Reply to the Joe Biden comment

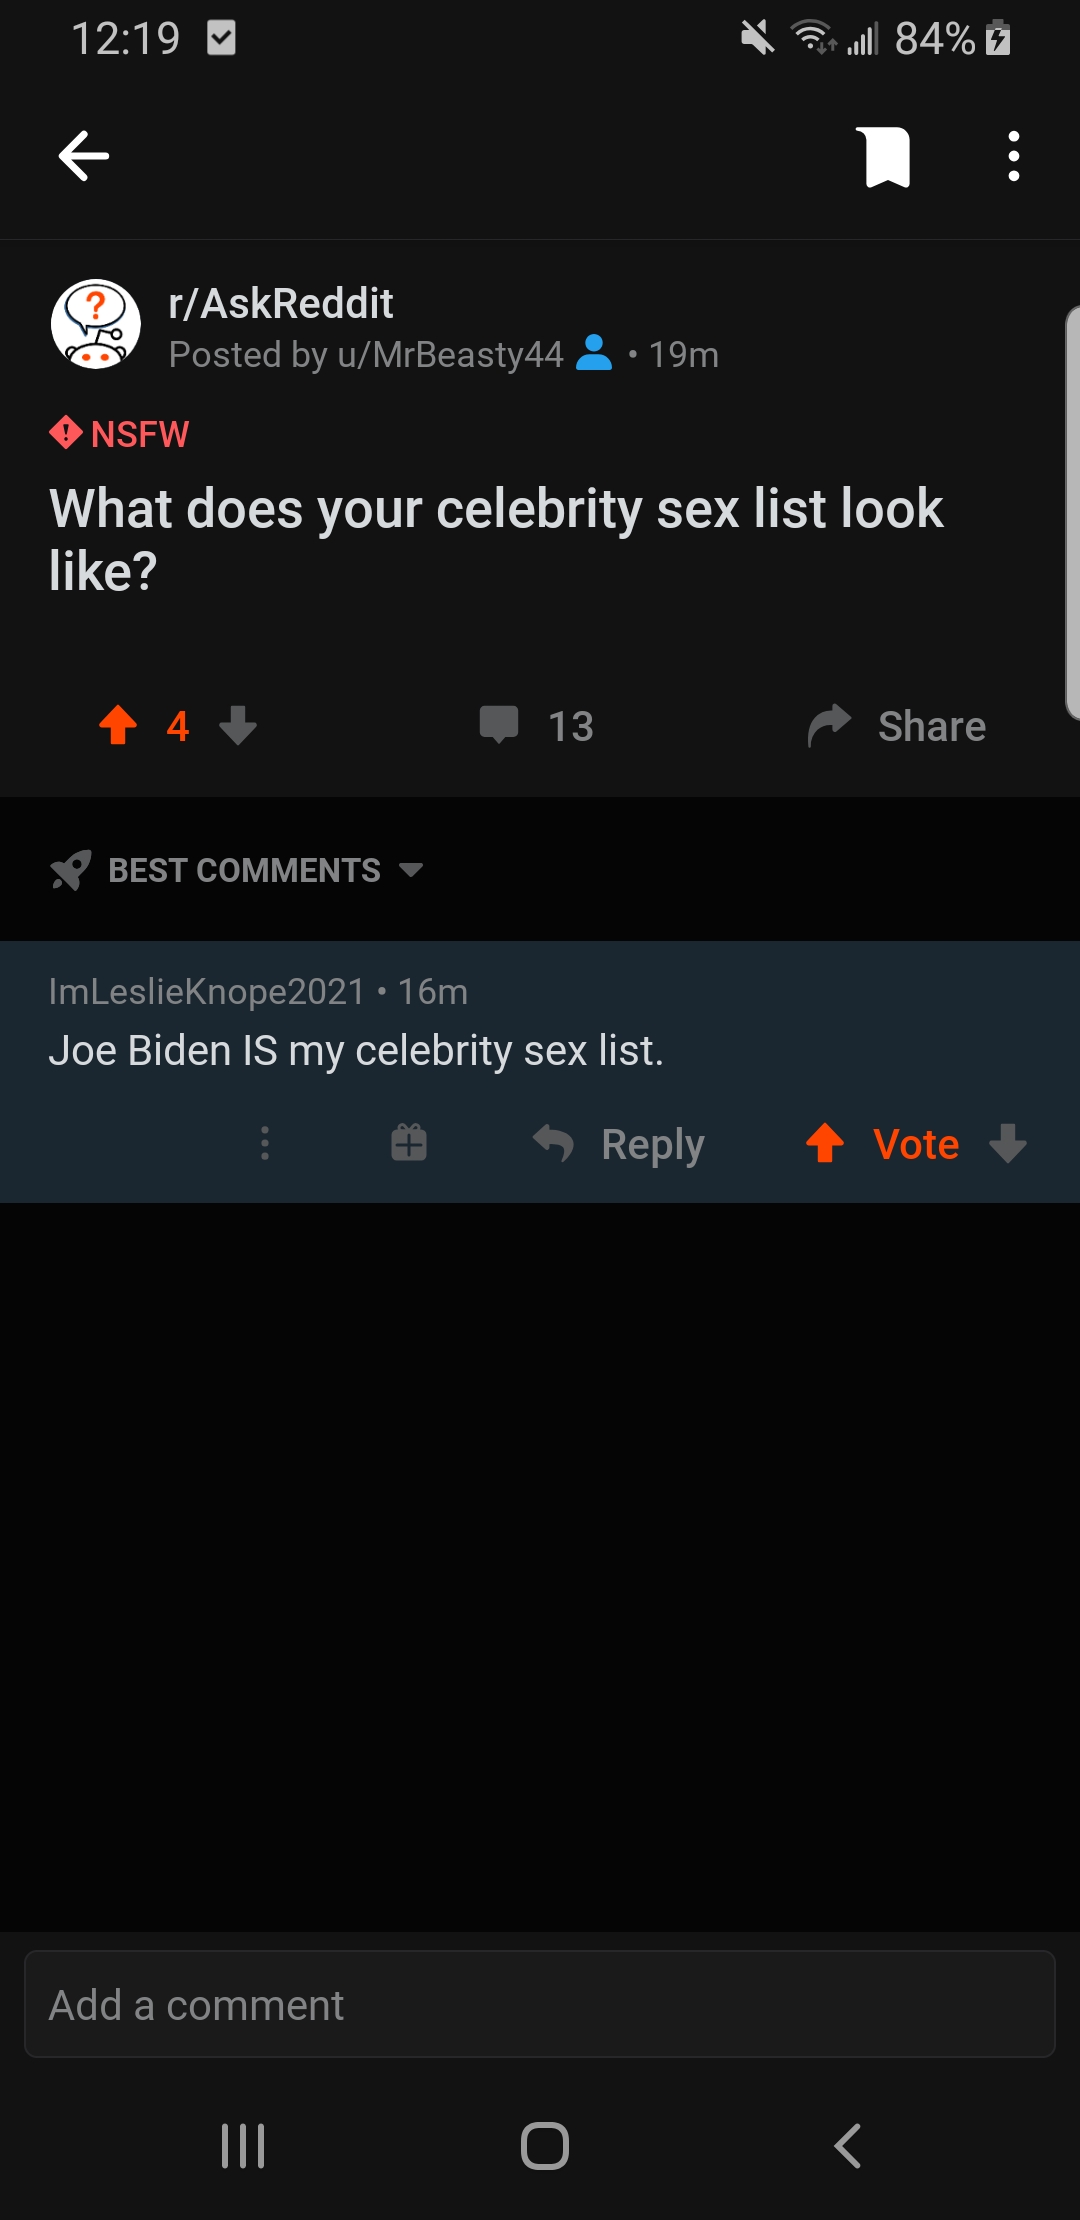click(x=619, y=1144)
